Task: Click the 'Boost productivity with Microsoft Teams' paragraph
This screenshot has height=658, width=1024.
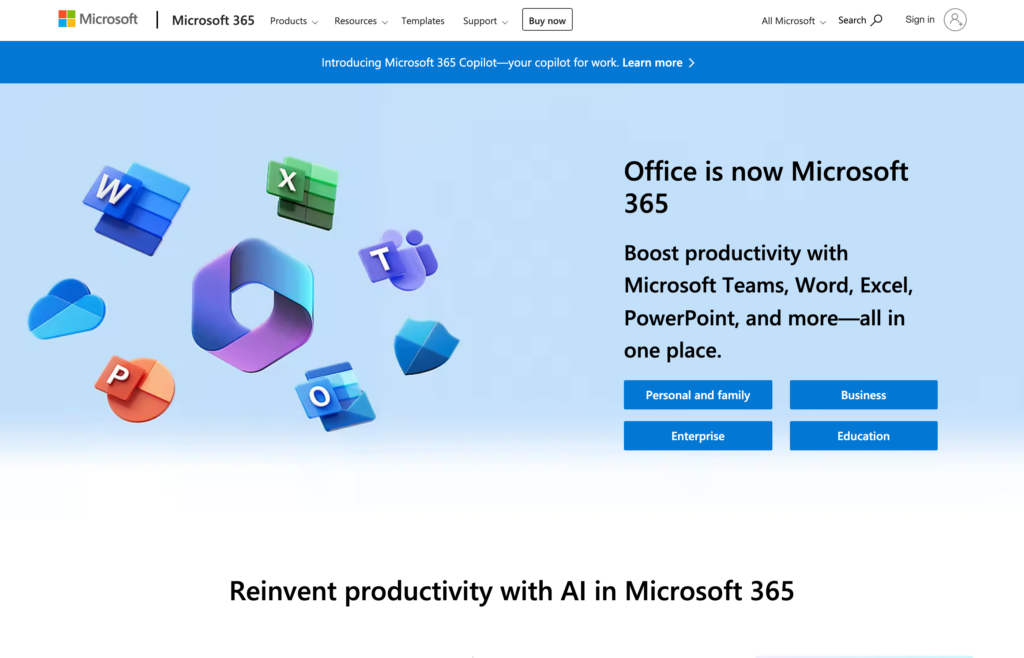Action: point(769,302)
